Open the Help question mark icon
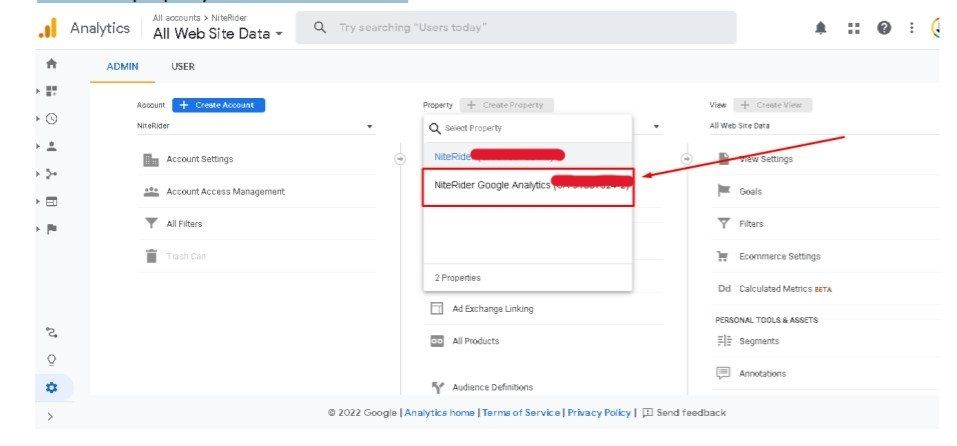Screen dimensions: 957x446 pos(884,28)
